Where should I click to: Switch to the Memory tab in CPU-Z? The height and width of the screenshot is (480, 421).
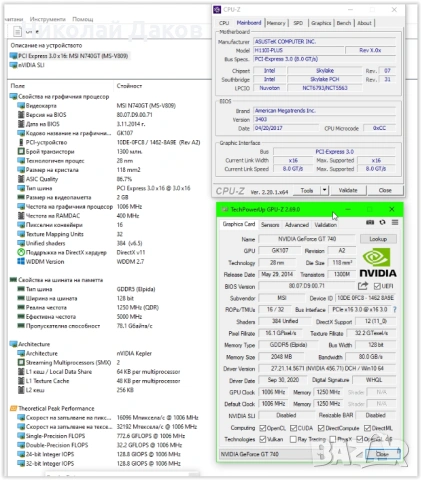point(276,23)
